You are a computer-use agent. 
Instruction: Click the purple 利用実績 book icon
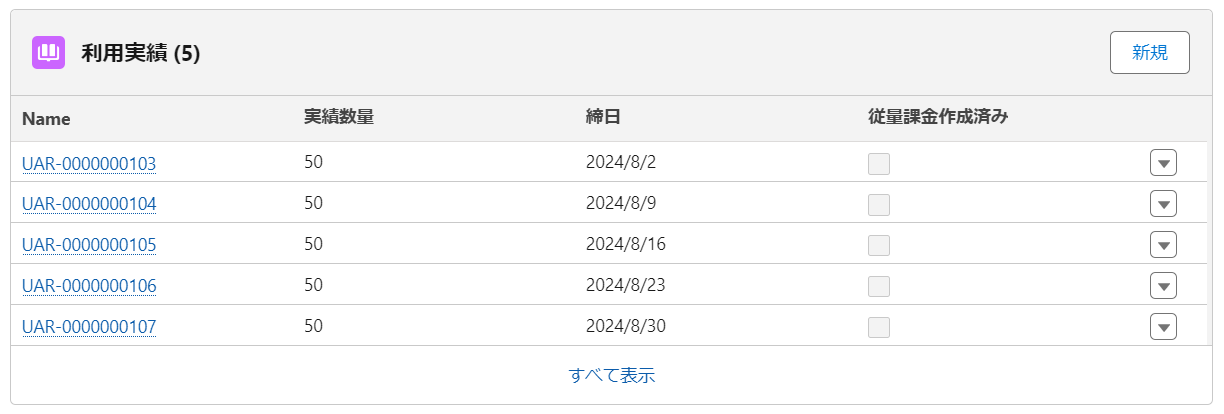pyautogui.click(x=48, y=53)
